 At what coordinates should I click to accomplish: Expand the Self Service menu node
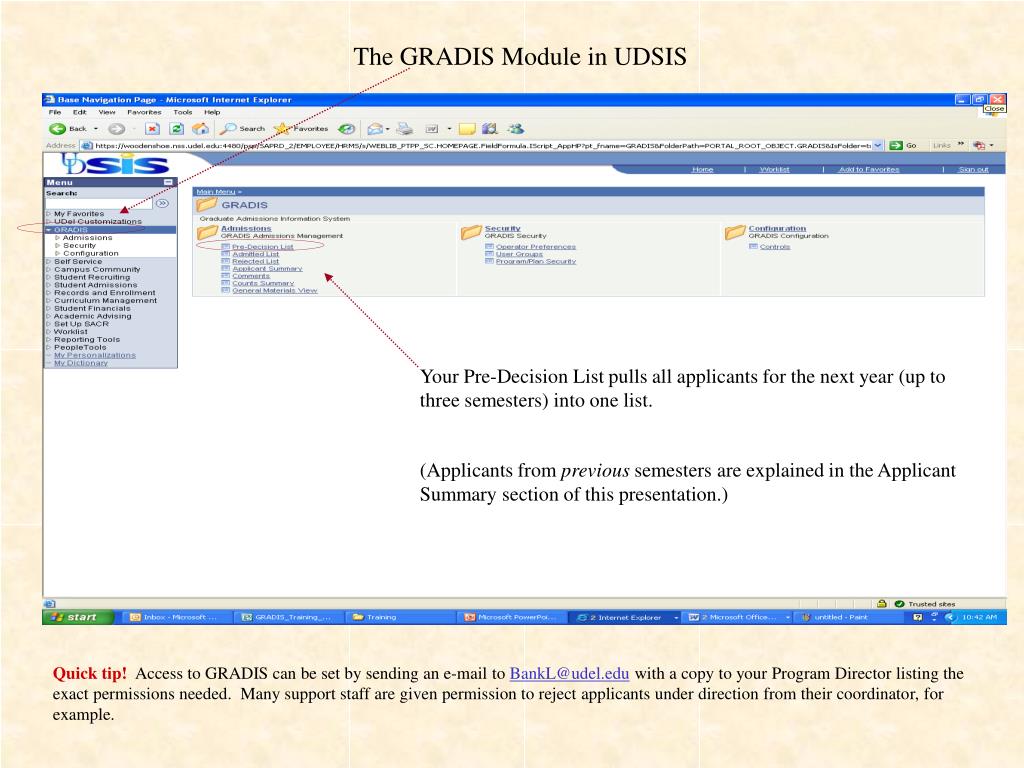click(x=49, y=261)
